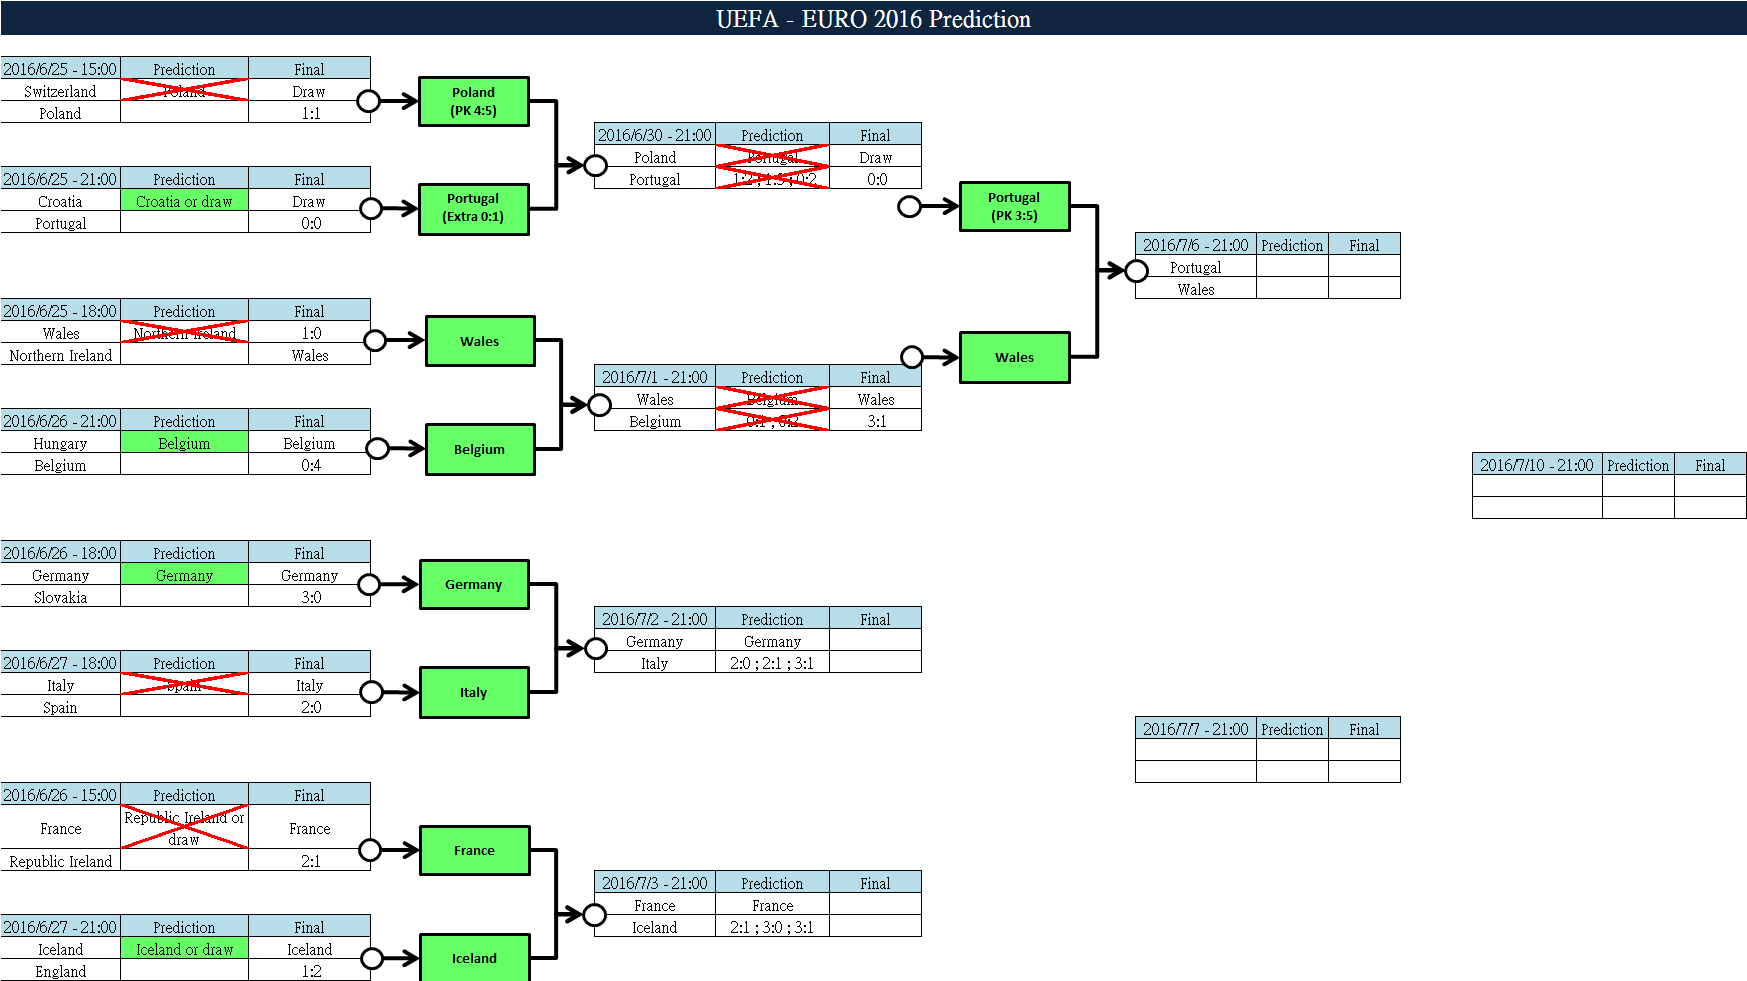Select the green 'Croatia or draw' prediction cell
1747x981 pixels.
pos(184,201)
